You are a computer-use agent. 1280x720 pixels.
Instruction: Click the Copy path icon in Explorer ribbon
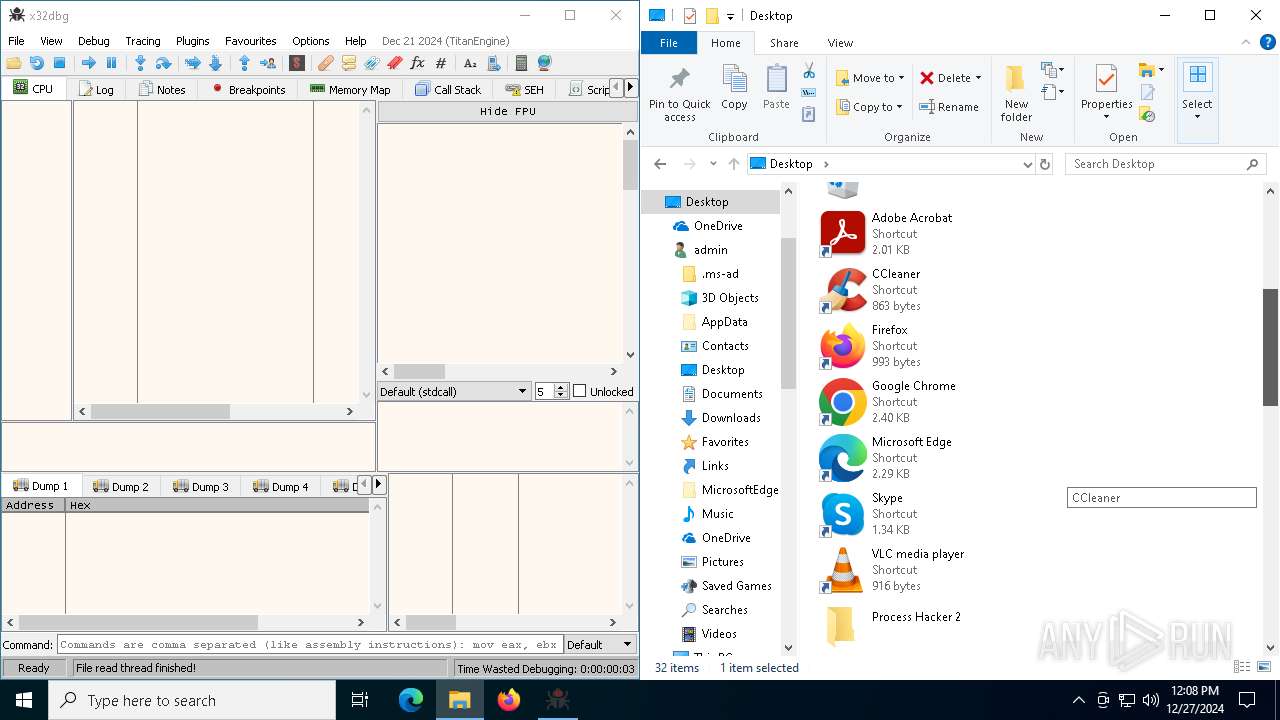tap(809, 92)
